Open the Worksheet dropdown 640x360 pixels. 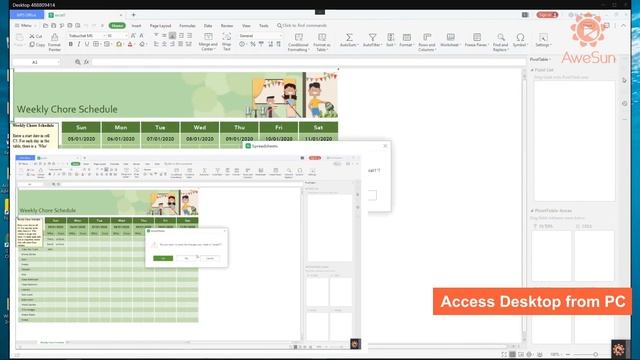[450, 40]
